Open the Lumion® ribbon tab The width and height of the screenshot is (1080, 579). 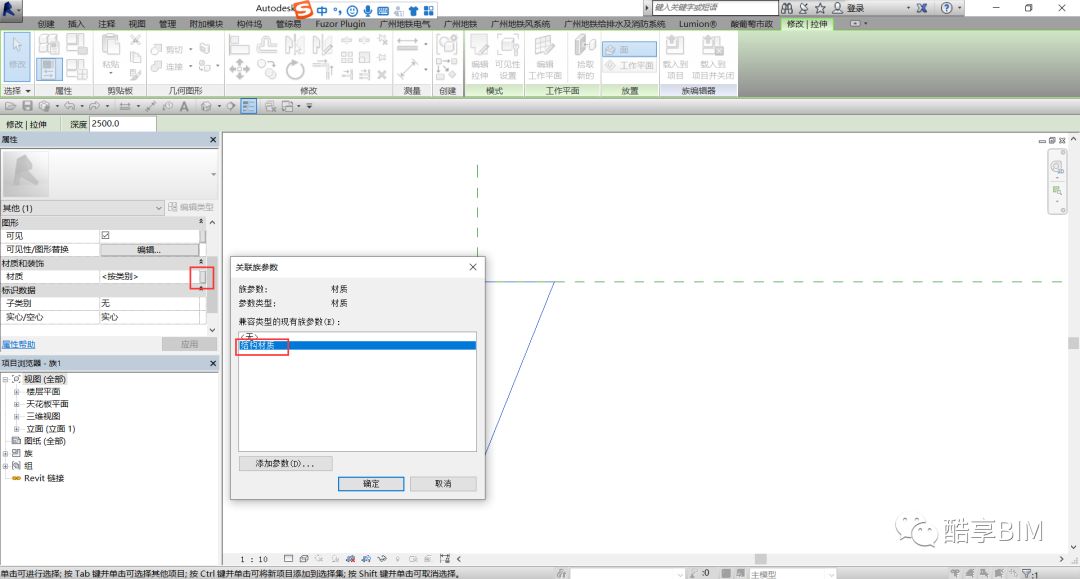[697, 24]
